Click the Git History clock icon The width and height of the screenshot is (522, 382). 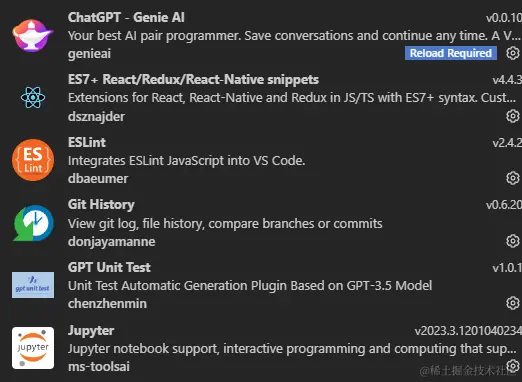tap(33, 223)
